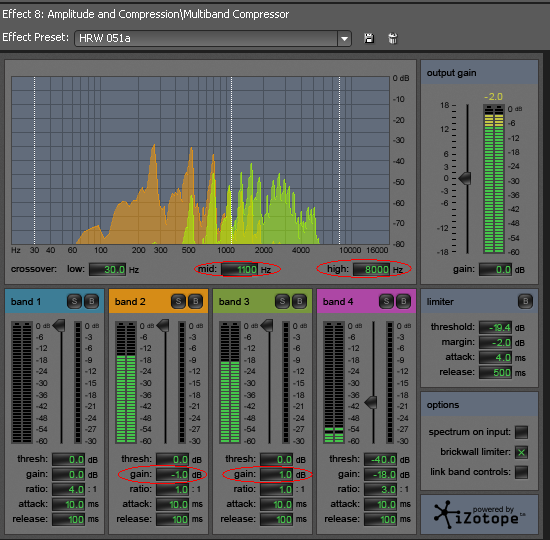This screenshot has width=550, height=540.
Task: Click band 2 input level meter
Action: (126, 382)
